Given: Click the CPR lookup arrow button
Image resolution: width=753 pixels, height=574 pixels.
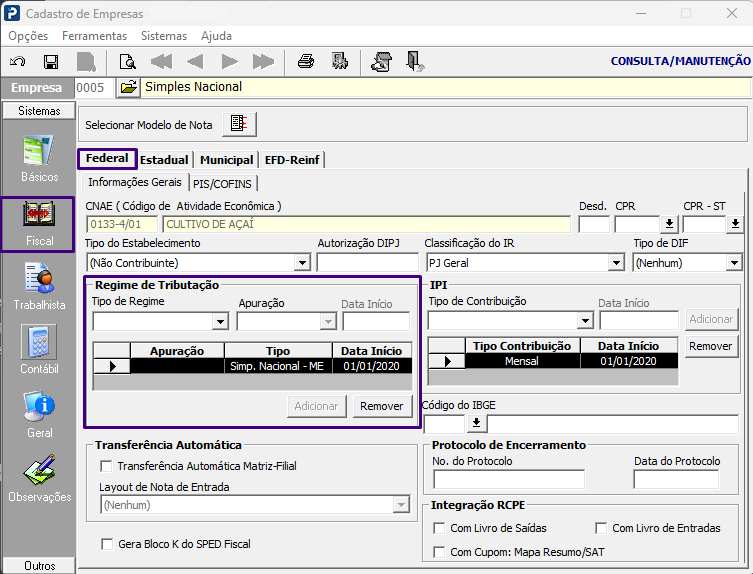Looking at the screenshot, I should pyautogui.click(x=669, y=224).
